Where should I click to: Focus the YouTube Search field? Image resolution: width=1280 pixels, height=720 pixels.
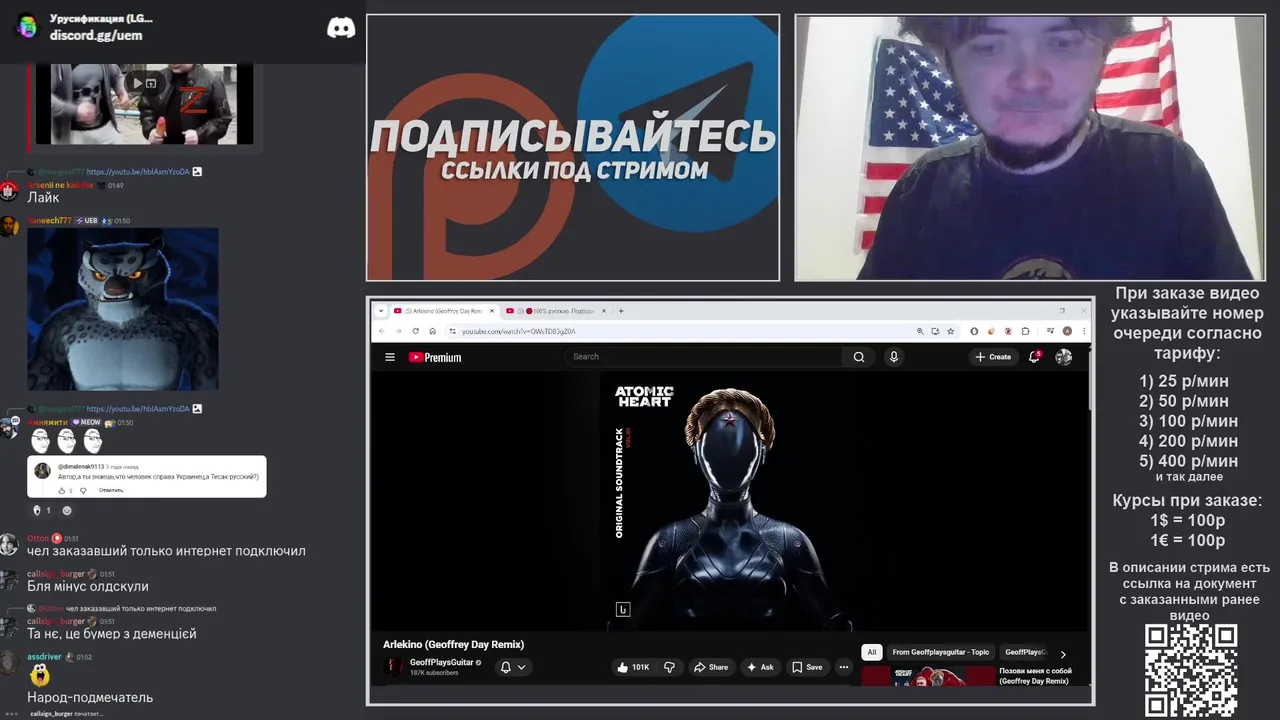702,357
